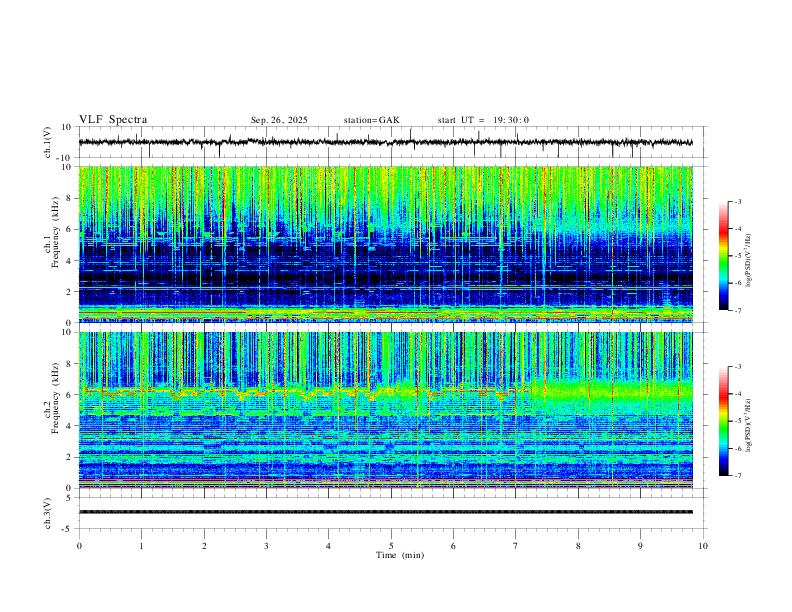Click the log(PSD) label of the ch.2 color bar

tap(749, 425)
